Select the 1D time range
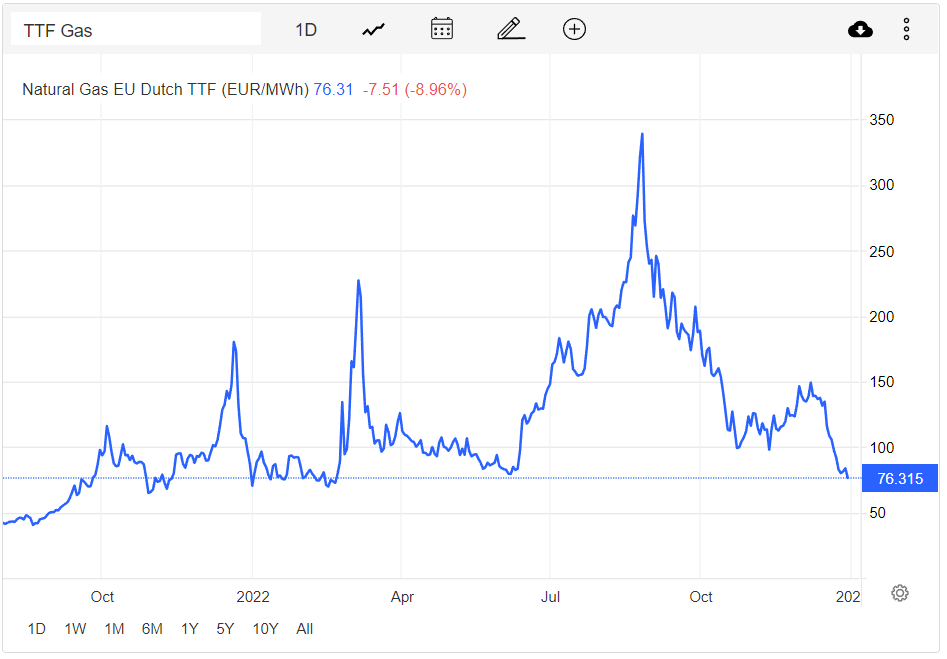Image resolution: width=947 pixels, height=659 pixels. pyautogui.click(x=36, y=629)
